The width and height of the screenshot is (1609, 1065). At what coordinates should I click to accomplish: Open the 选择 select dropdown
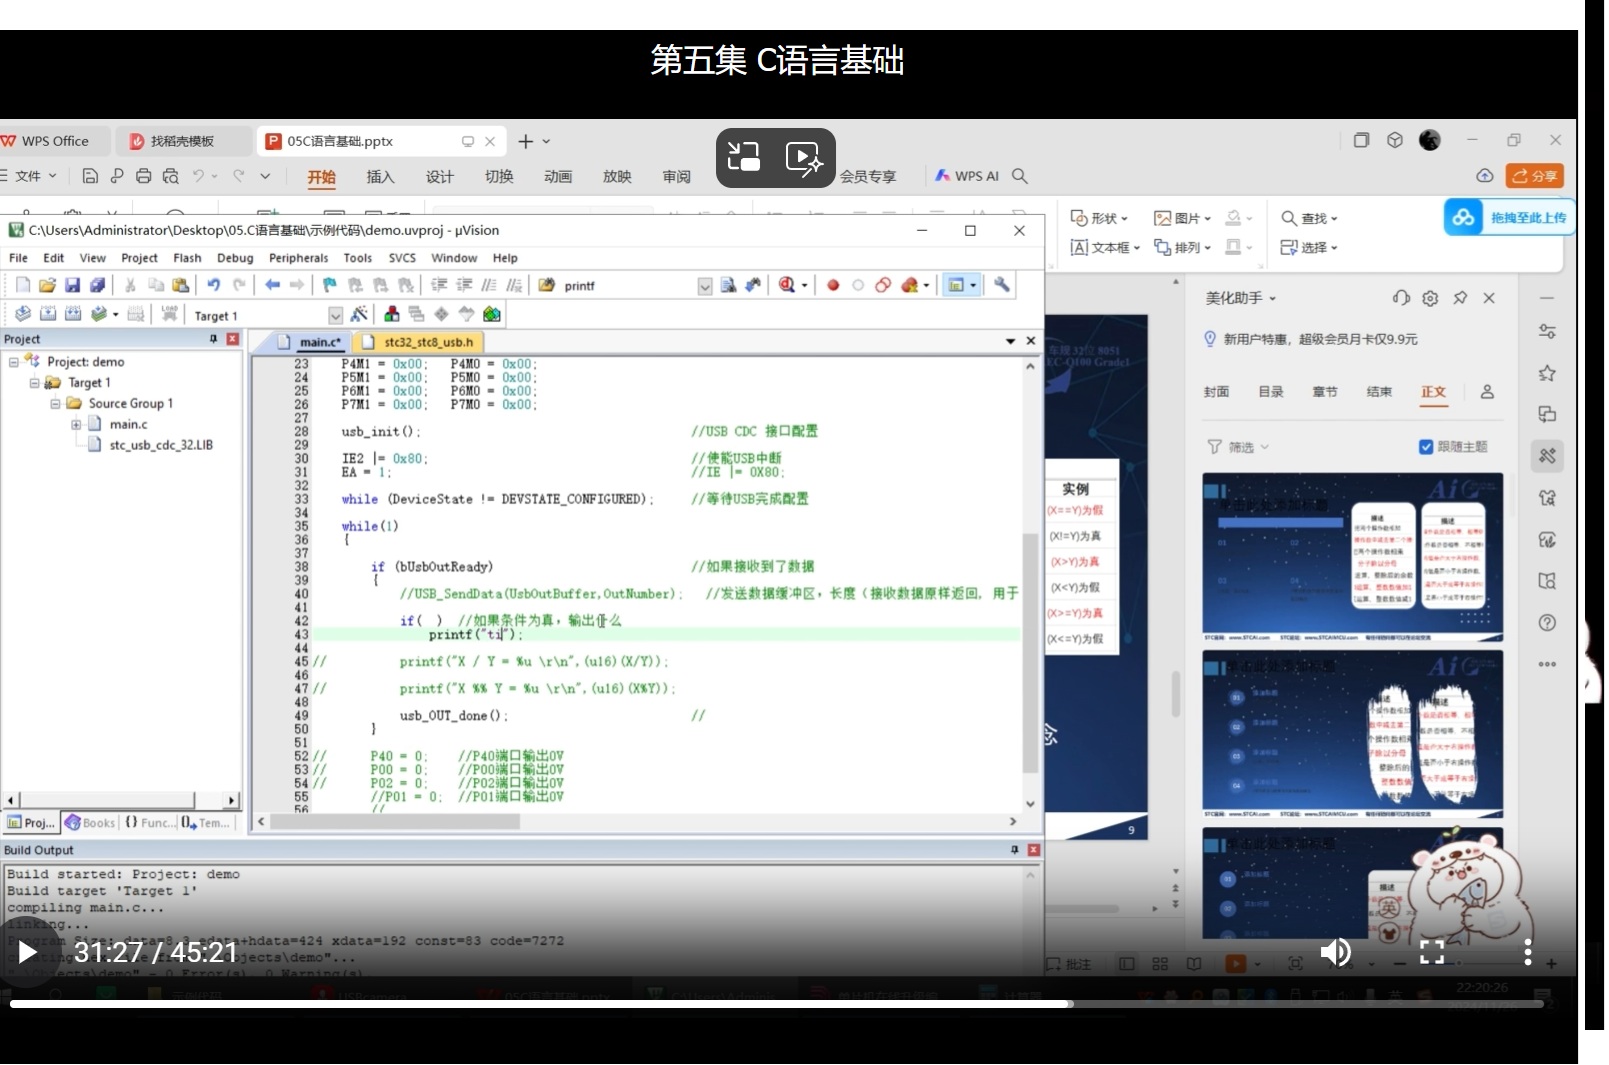point(1309,247)
